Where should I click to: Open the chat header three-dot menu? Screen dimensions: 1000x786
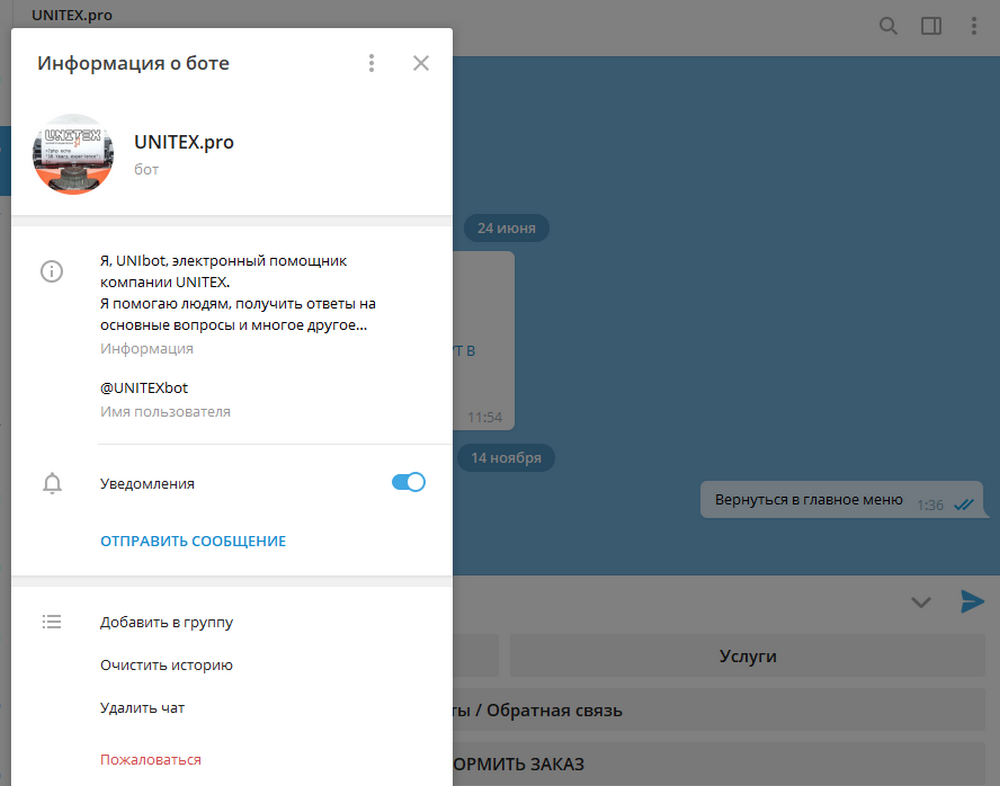point(974,26)
